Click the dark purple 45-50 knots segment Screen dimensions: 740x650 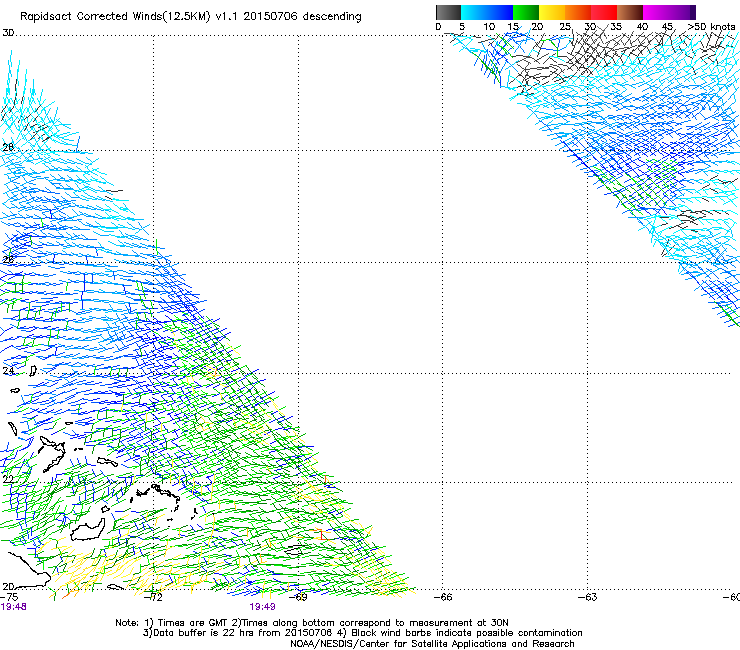click(682, 12)
